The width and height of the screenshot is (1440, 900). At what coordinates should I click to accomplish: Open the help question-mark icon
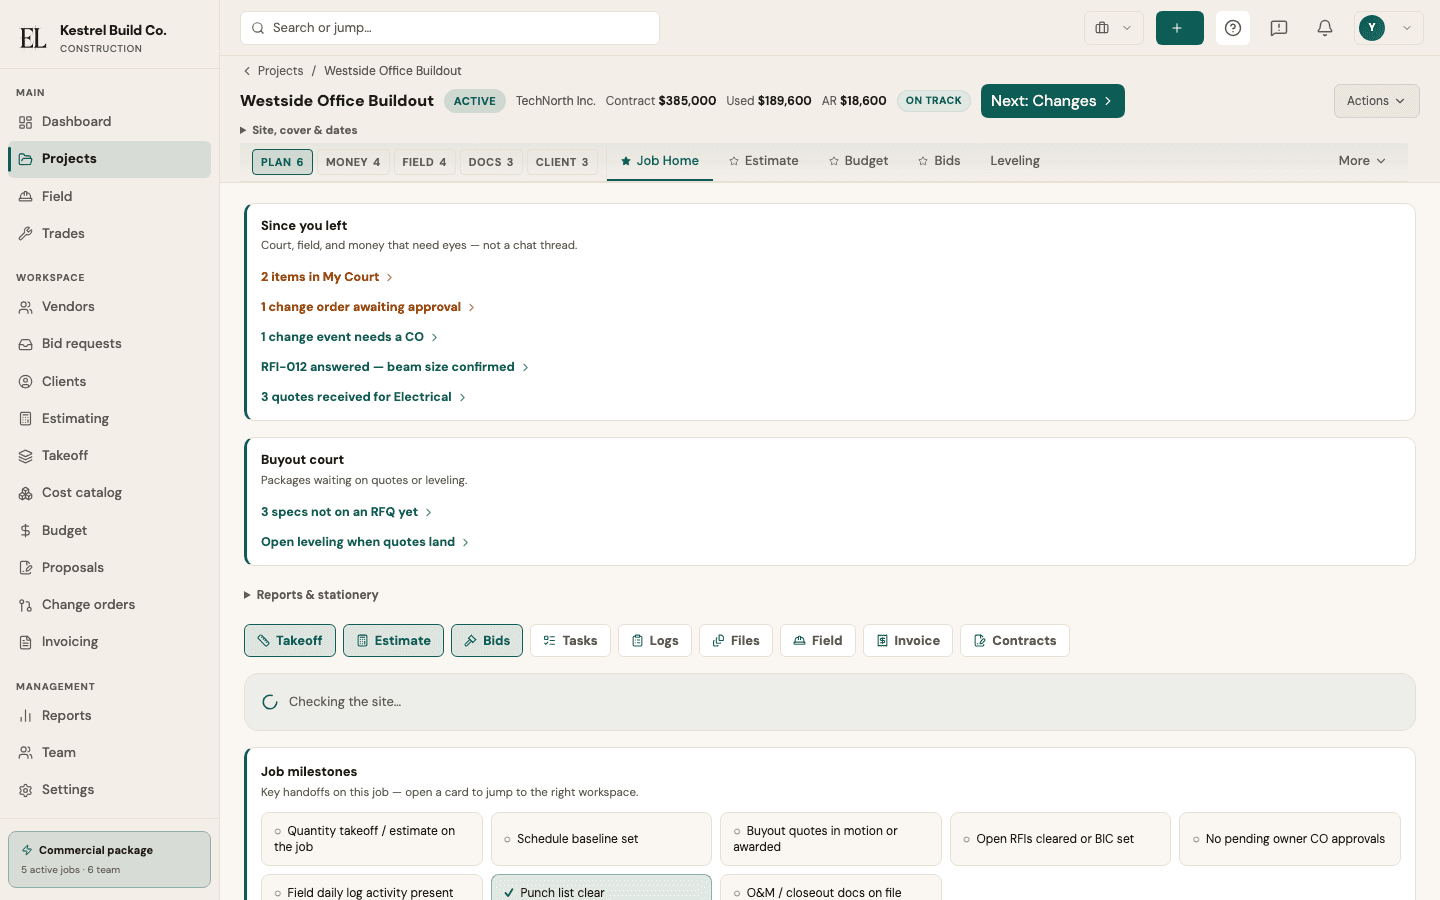1233,28
